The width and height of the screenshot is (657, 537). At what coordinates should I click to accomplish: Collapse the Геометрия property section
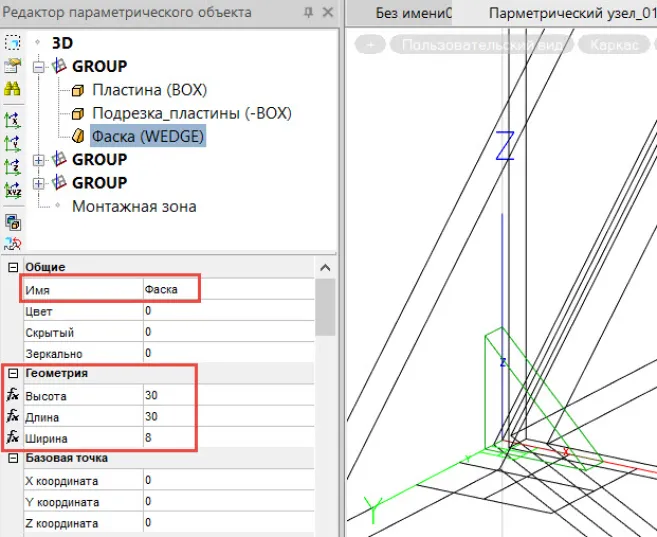(13, 373)
